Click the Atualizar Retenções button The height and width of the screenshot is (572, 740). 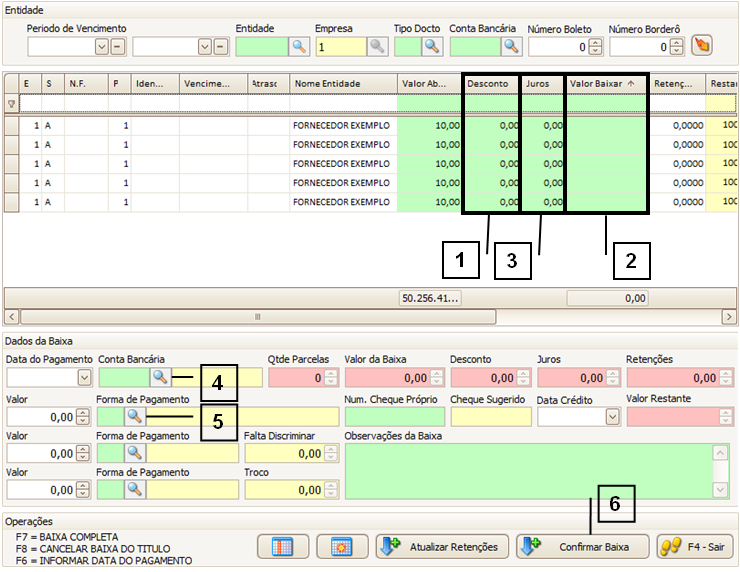[441, 546]
